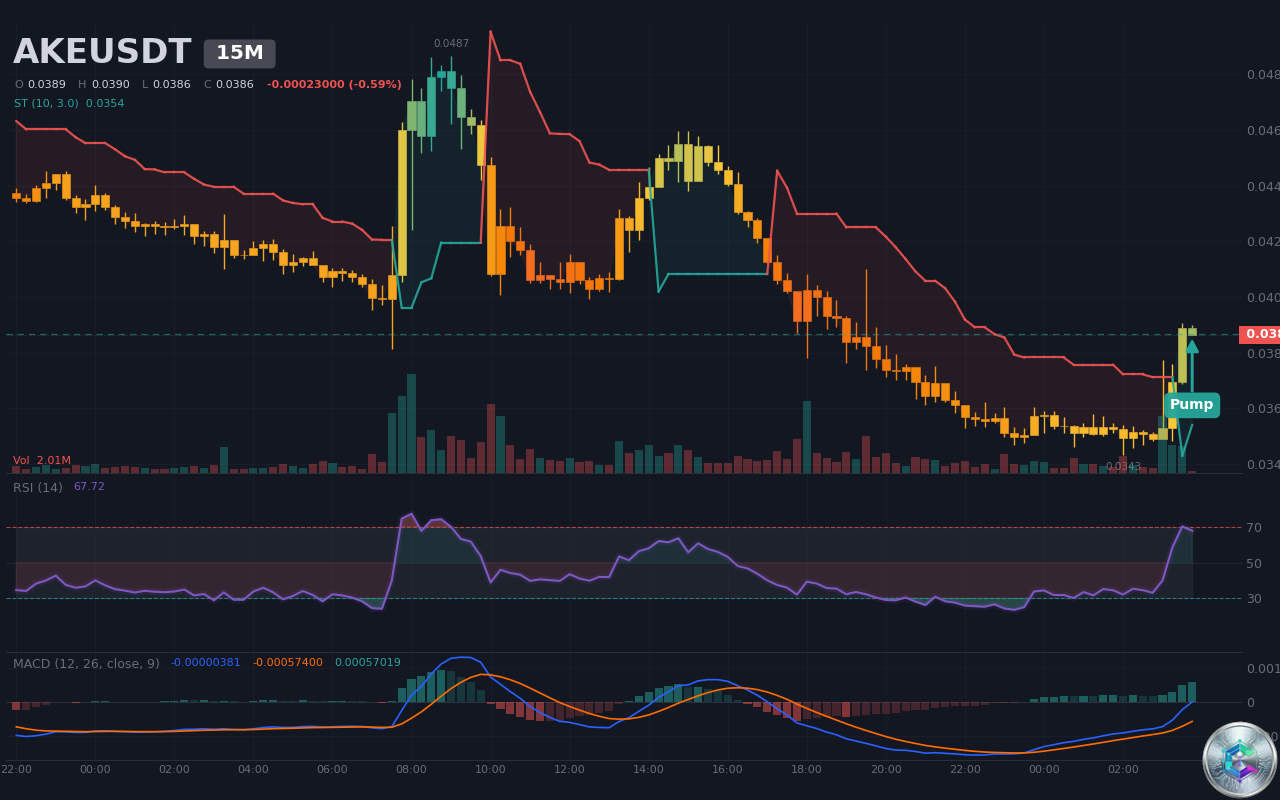Click the RSI 30 level label
Image resolution: width=1280 pixels, height=800 pixels.
click(x=1254, y=599)
